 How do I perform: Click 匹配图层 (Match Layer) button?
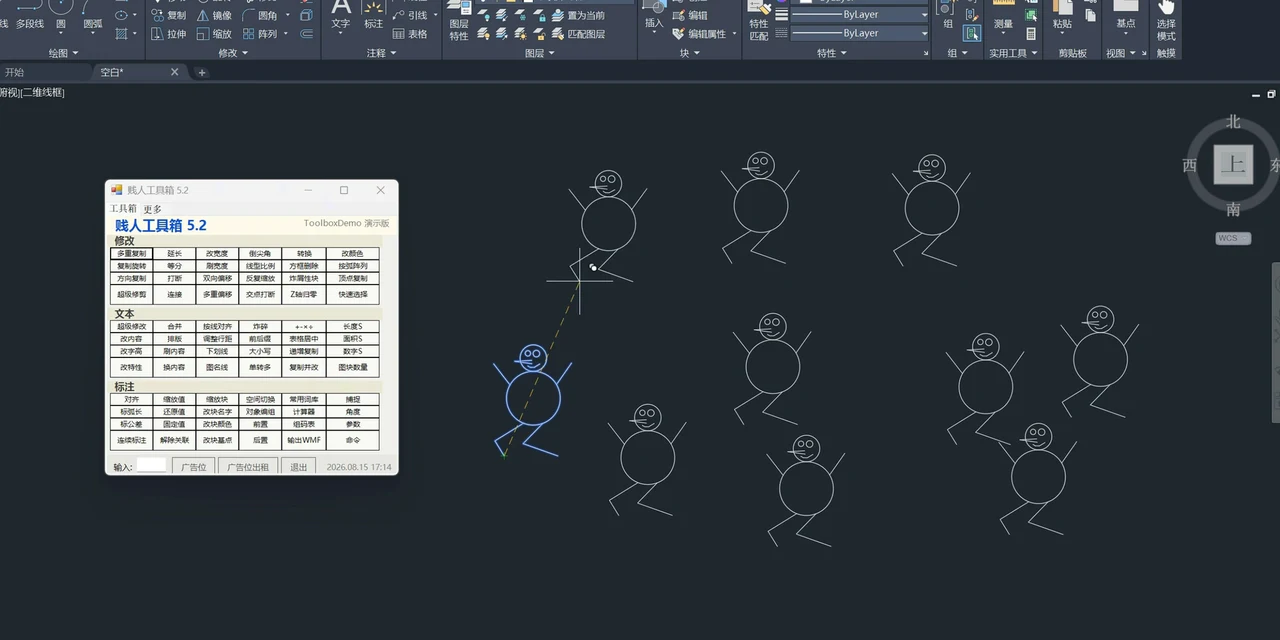tap(576, 33)
